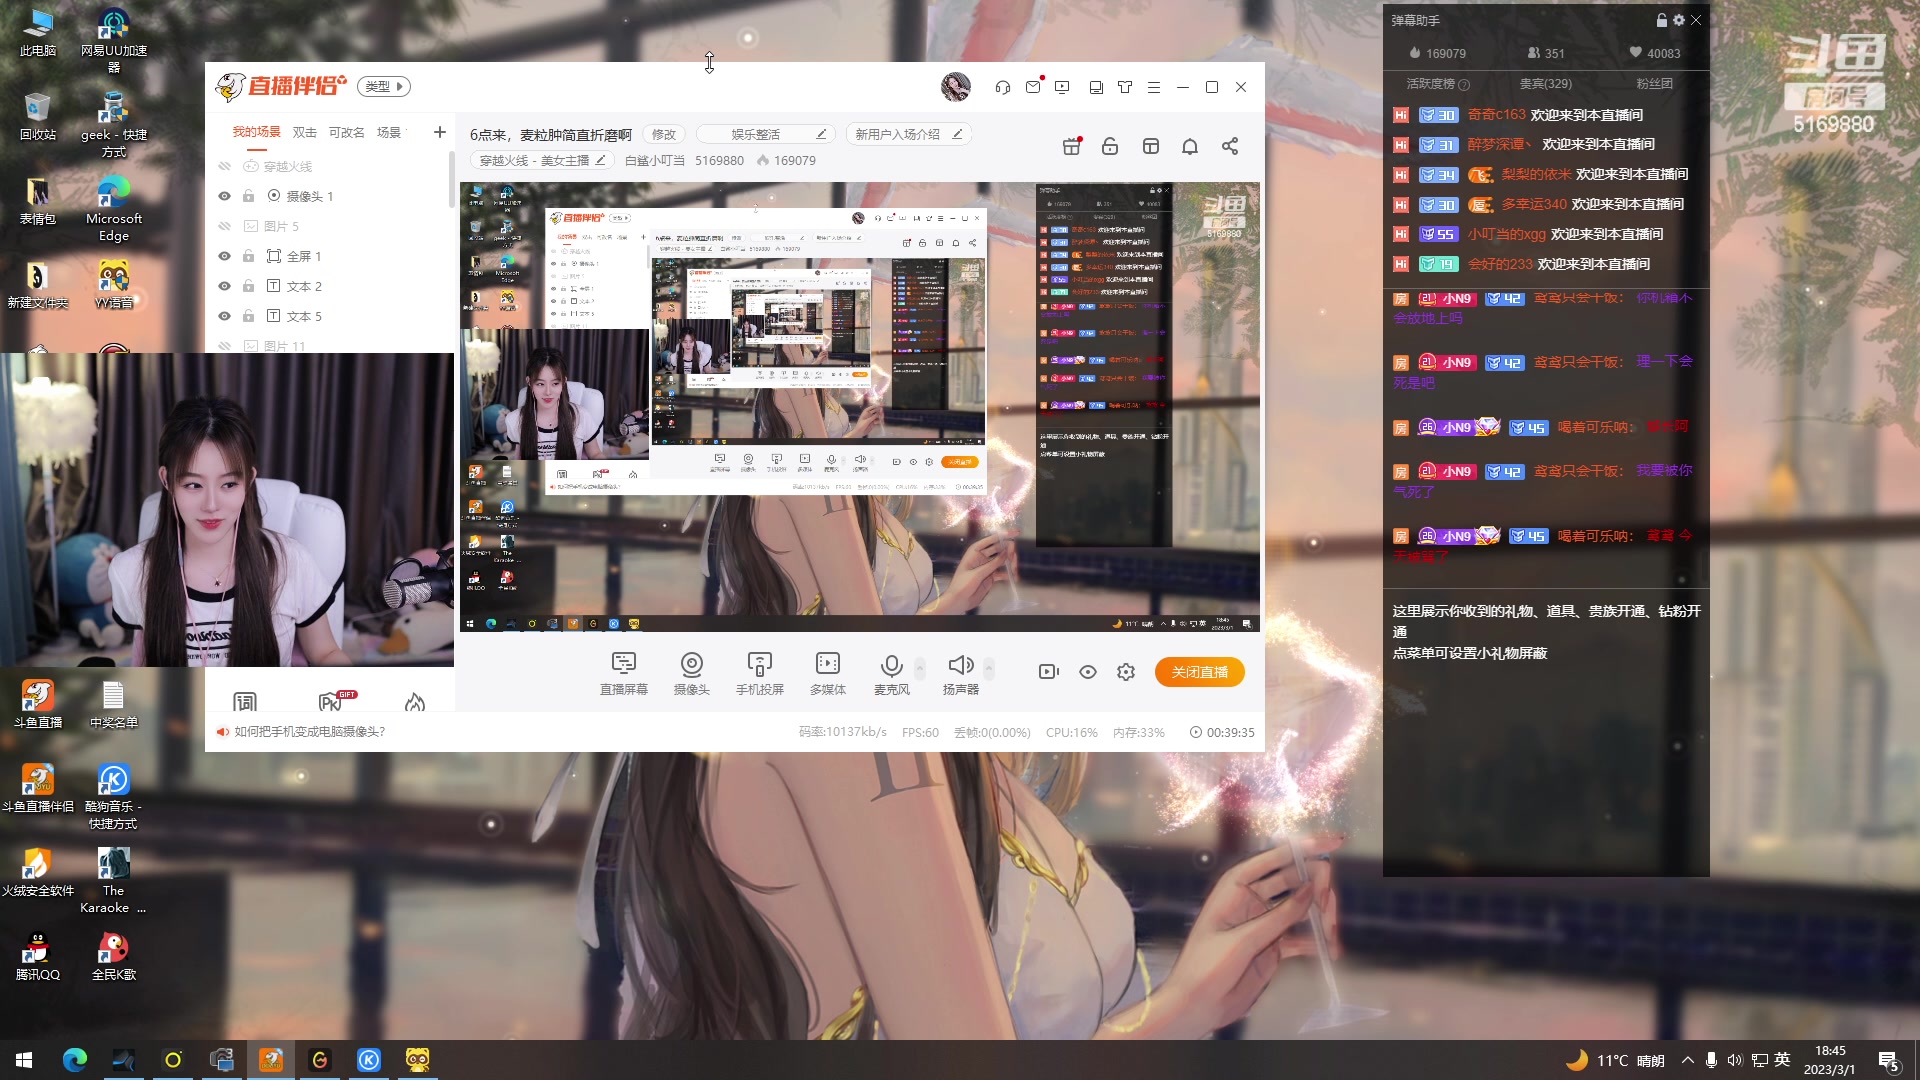The image size is (1920, 1080).
Task: Open notification center in taskbar
Action: pos(1889,1061)
